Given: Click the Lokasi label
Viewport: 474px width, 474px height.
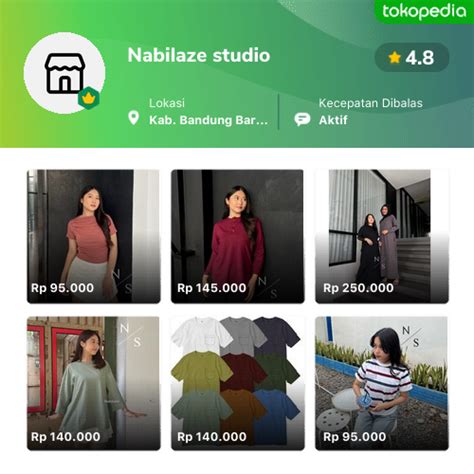Looking at the screenshot, I should pos(167,103).
